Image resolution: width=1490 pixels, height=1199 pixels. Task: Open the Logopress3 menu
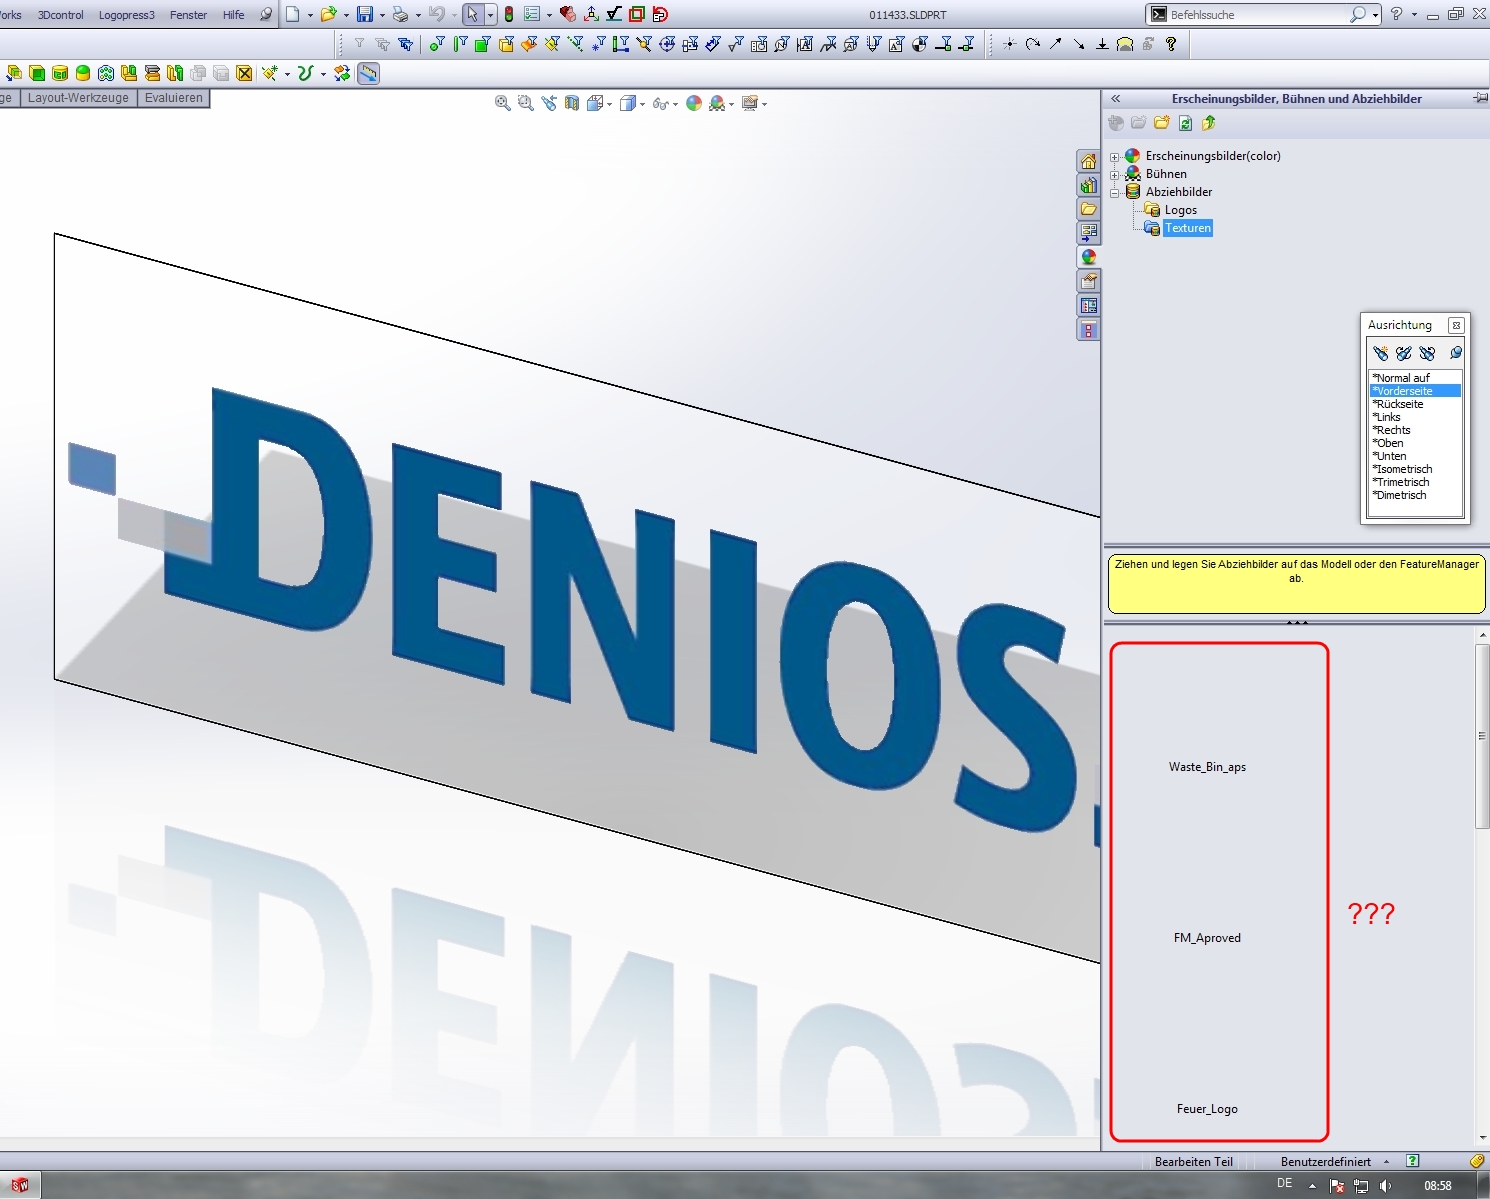(127, 15)
